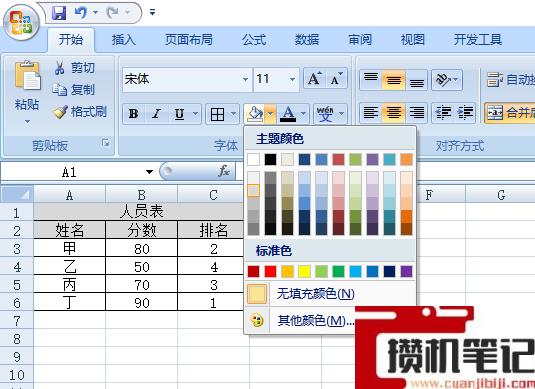Open text orientation options
Image resolution: width=535 pixels, height=389 pixels.
pyautogui.click(x=447, y=80)
